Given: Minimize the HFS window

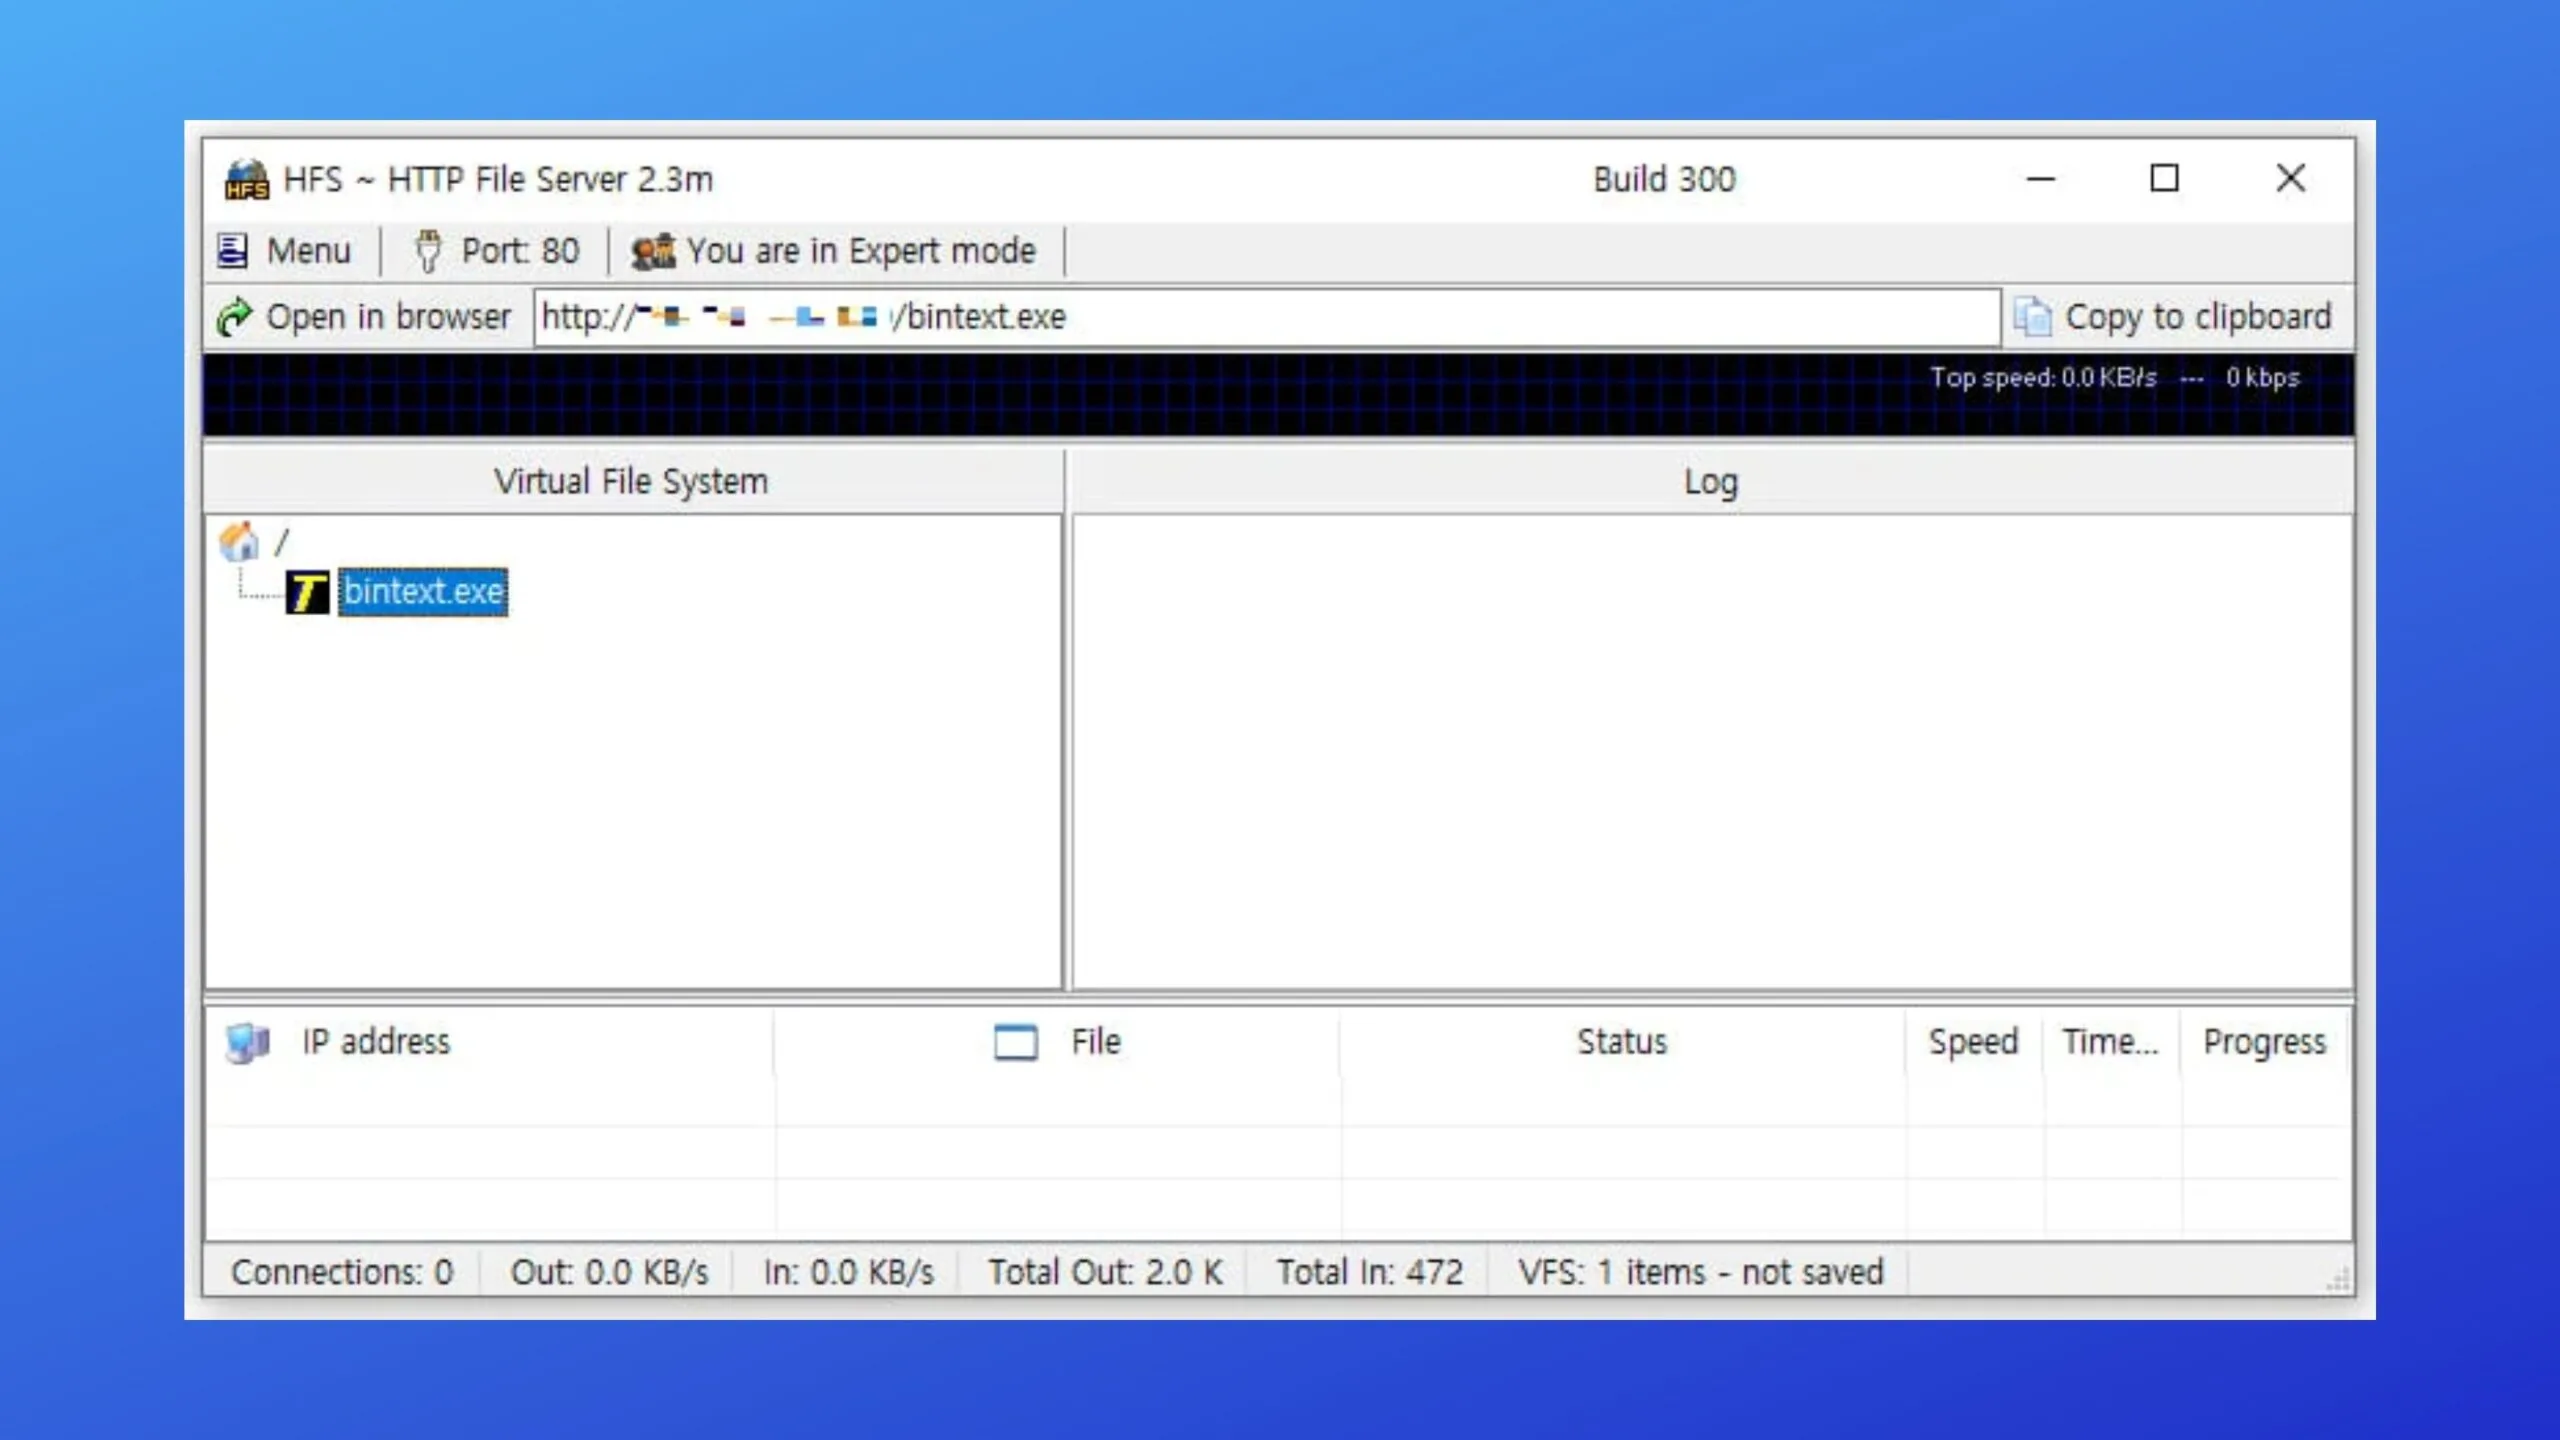Looking at the screenshot, I should click(2040, 179).
